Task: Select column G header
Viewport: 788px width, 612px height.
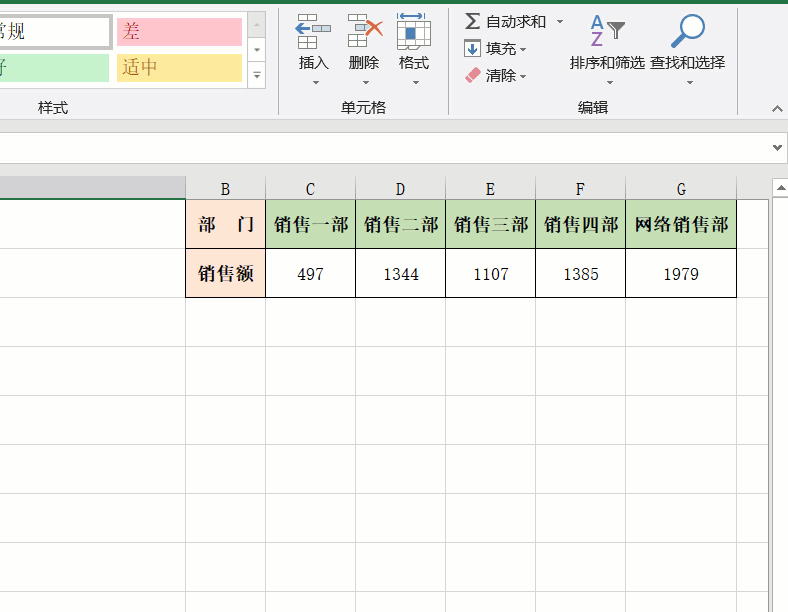Action: pos(681,189)
